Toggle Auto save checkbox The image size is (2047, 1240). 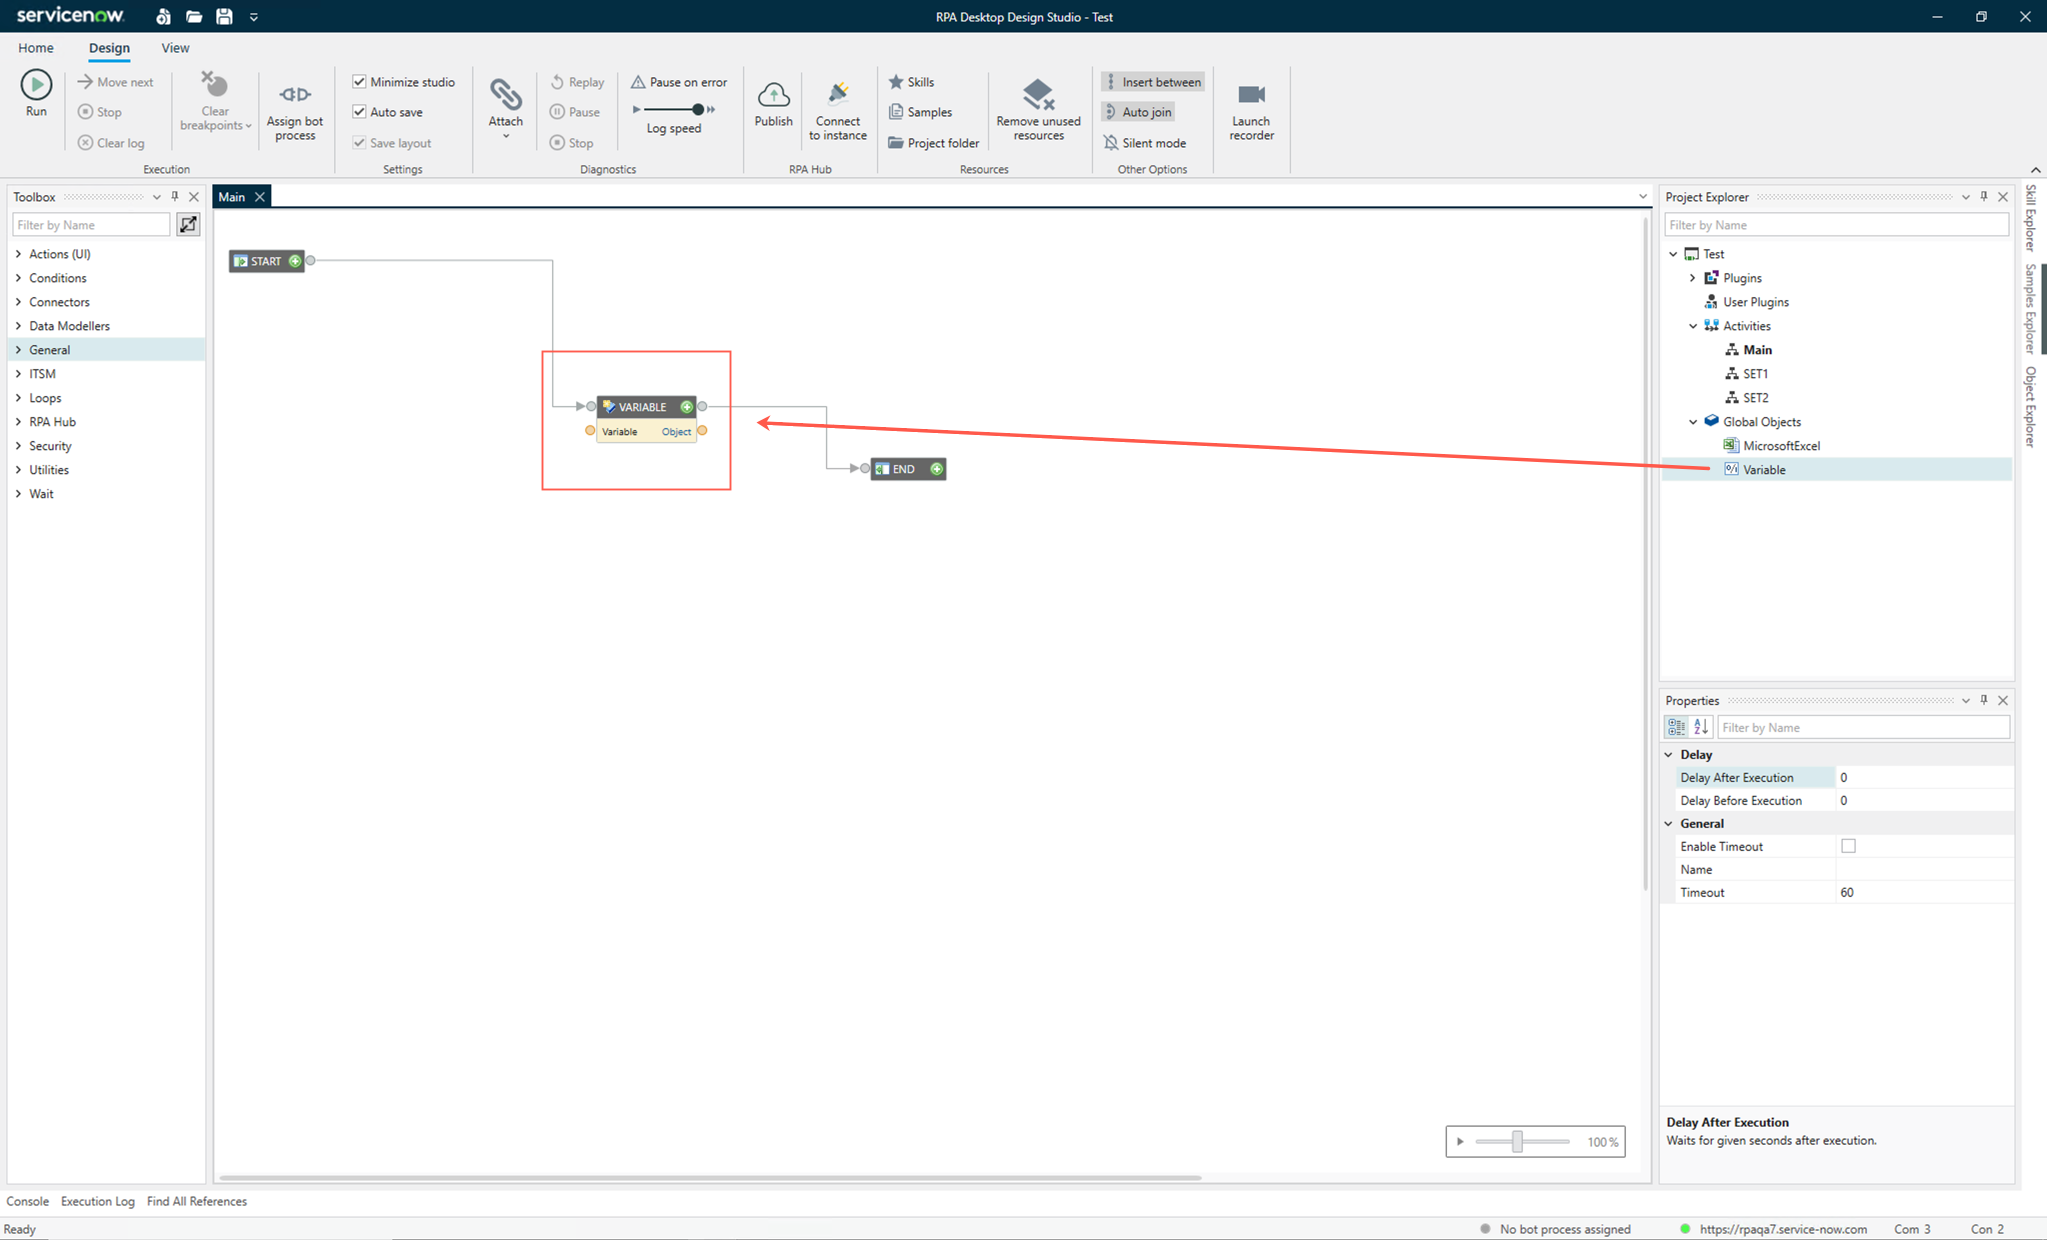point(359,112)
